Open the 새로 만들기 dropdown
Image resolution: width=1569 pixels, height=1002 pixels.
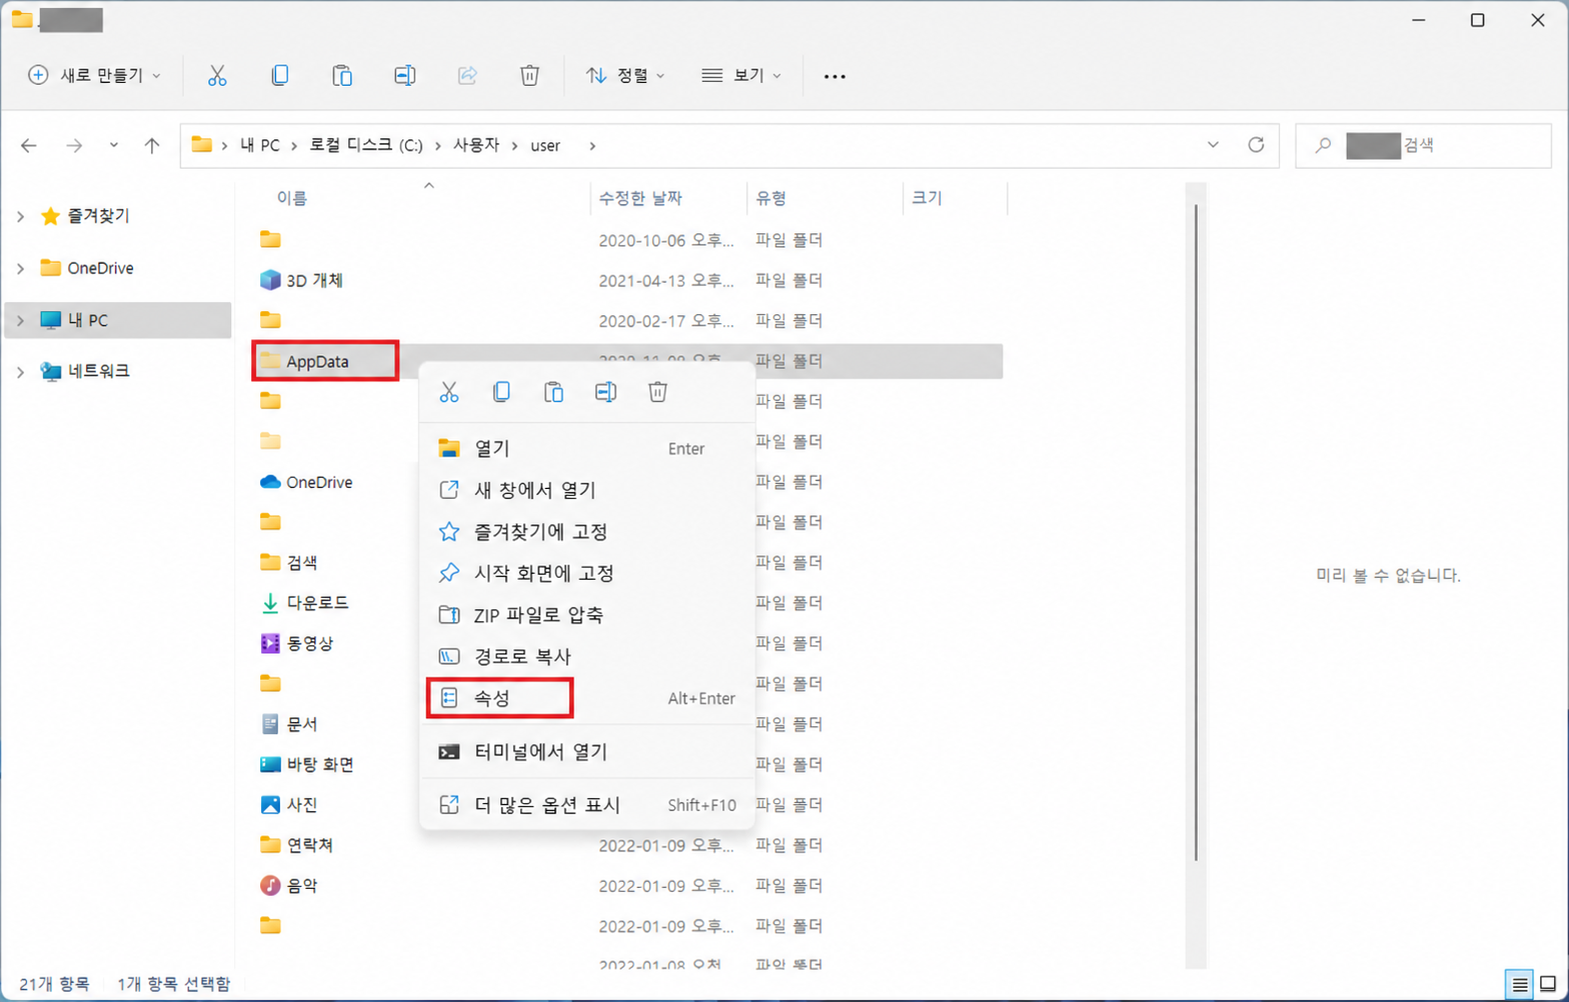click(94, 76)
